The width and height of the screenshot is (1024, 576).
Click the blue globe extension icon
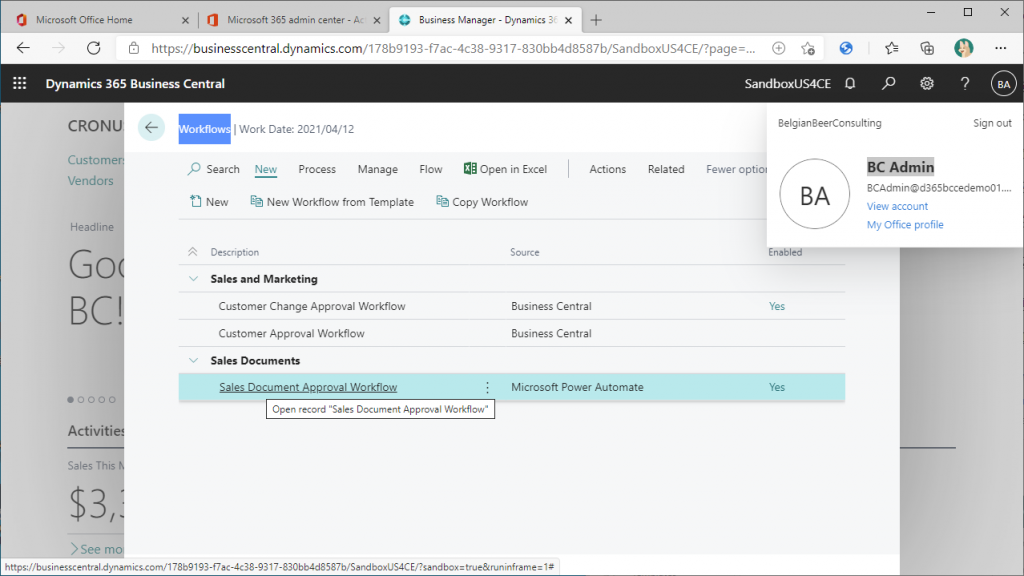pos(846,48)
